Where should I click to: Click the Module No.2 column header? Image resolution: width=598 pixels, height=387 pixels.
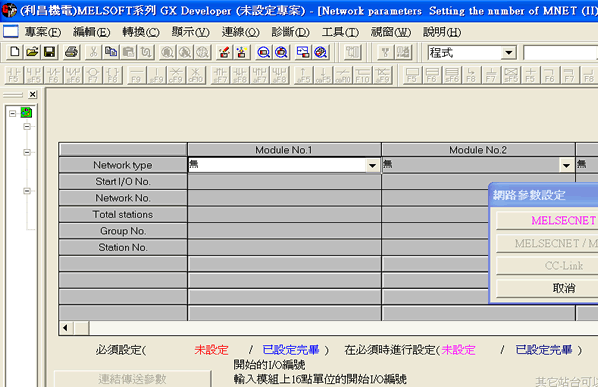click(479, 150)
